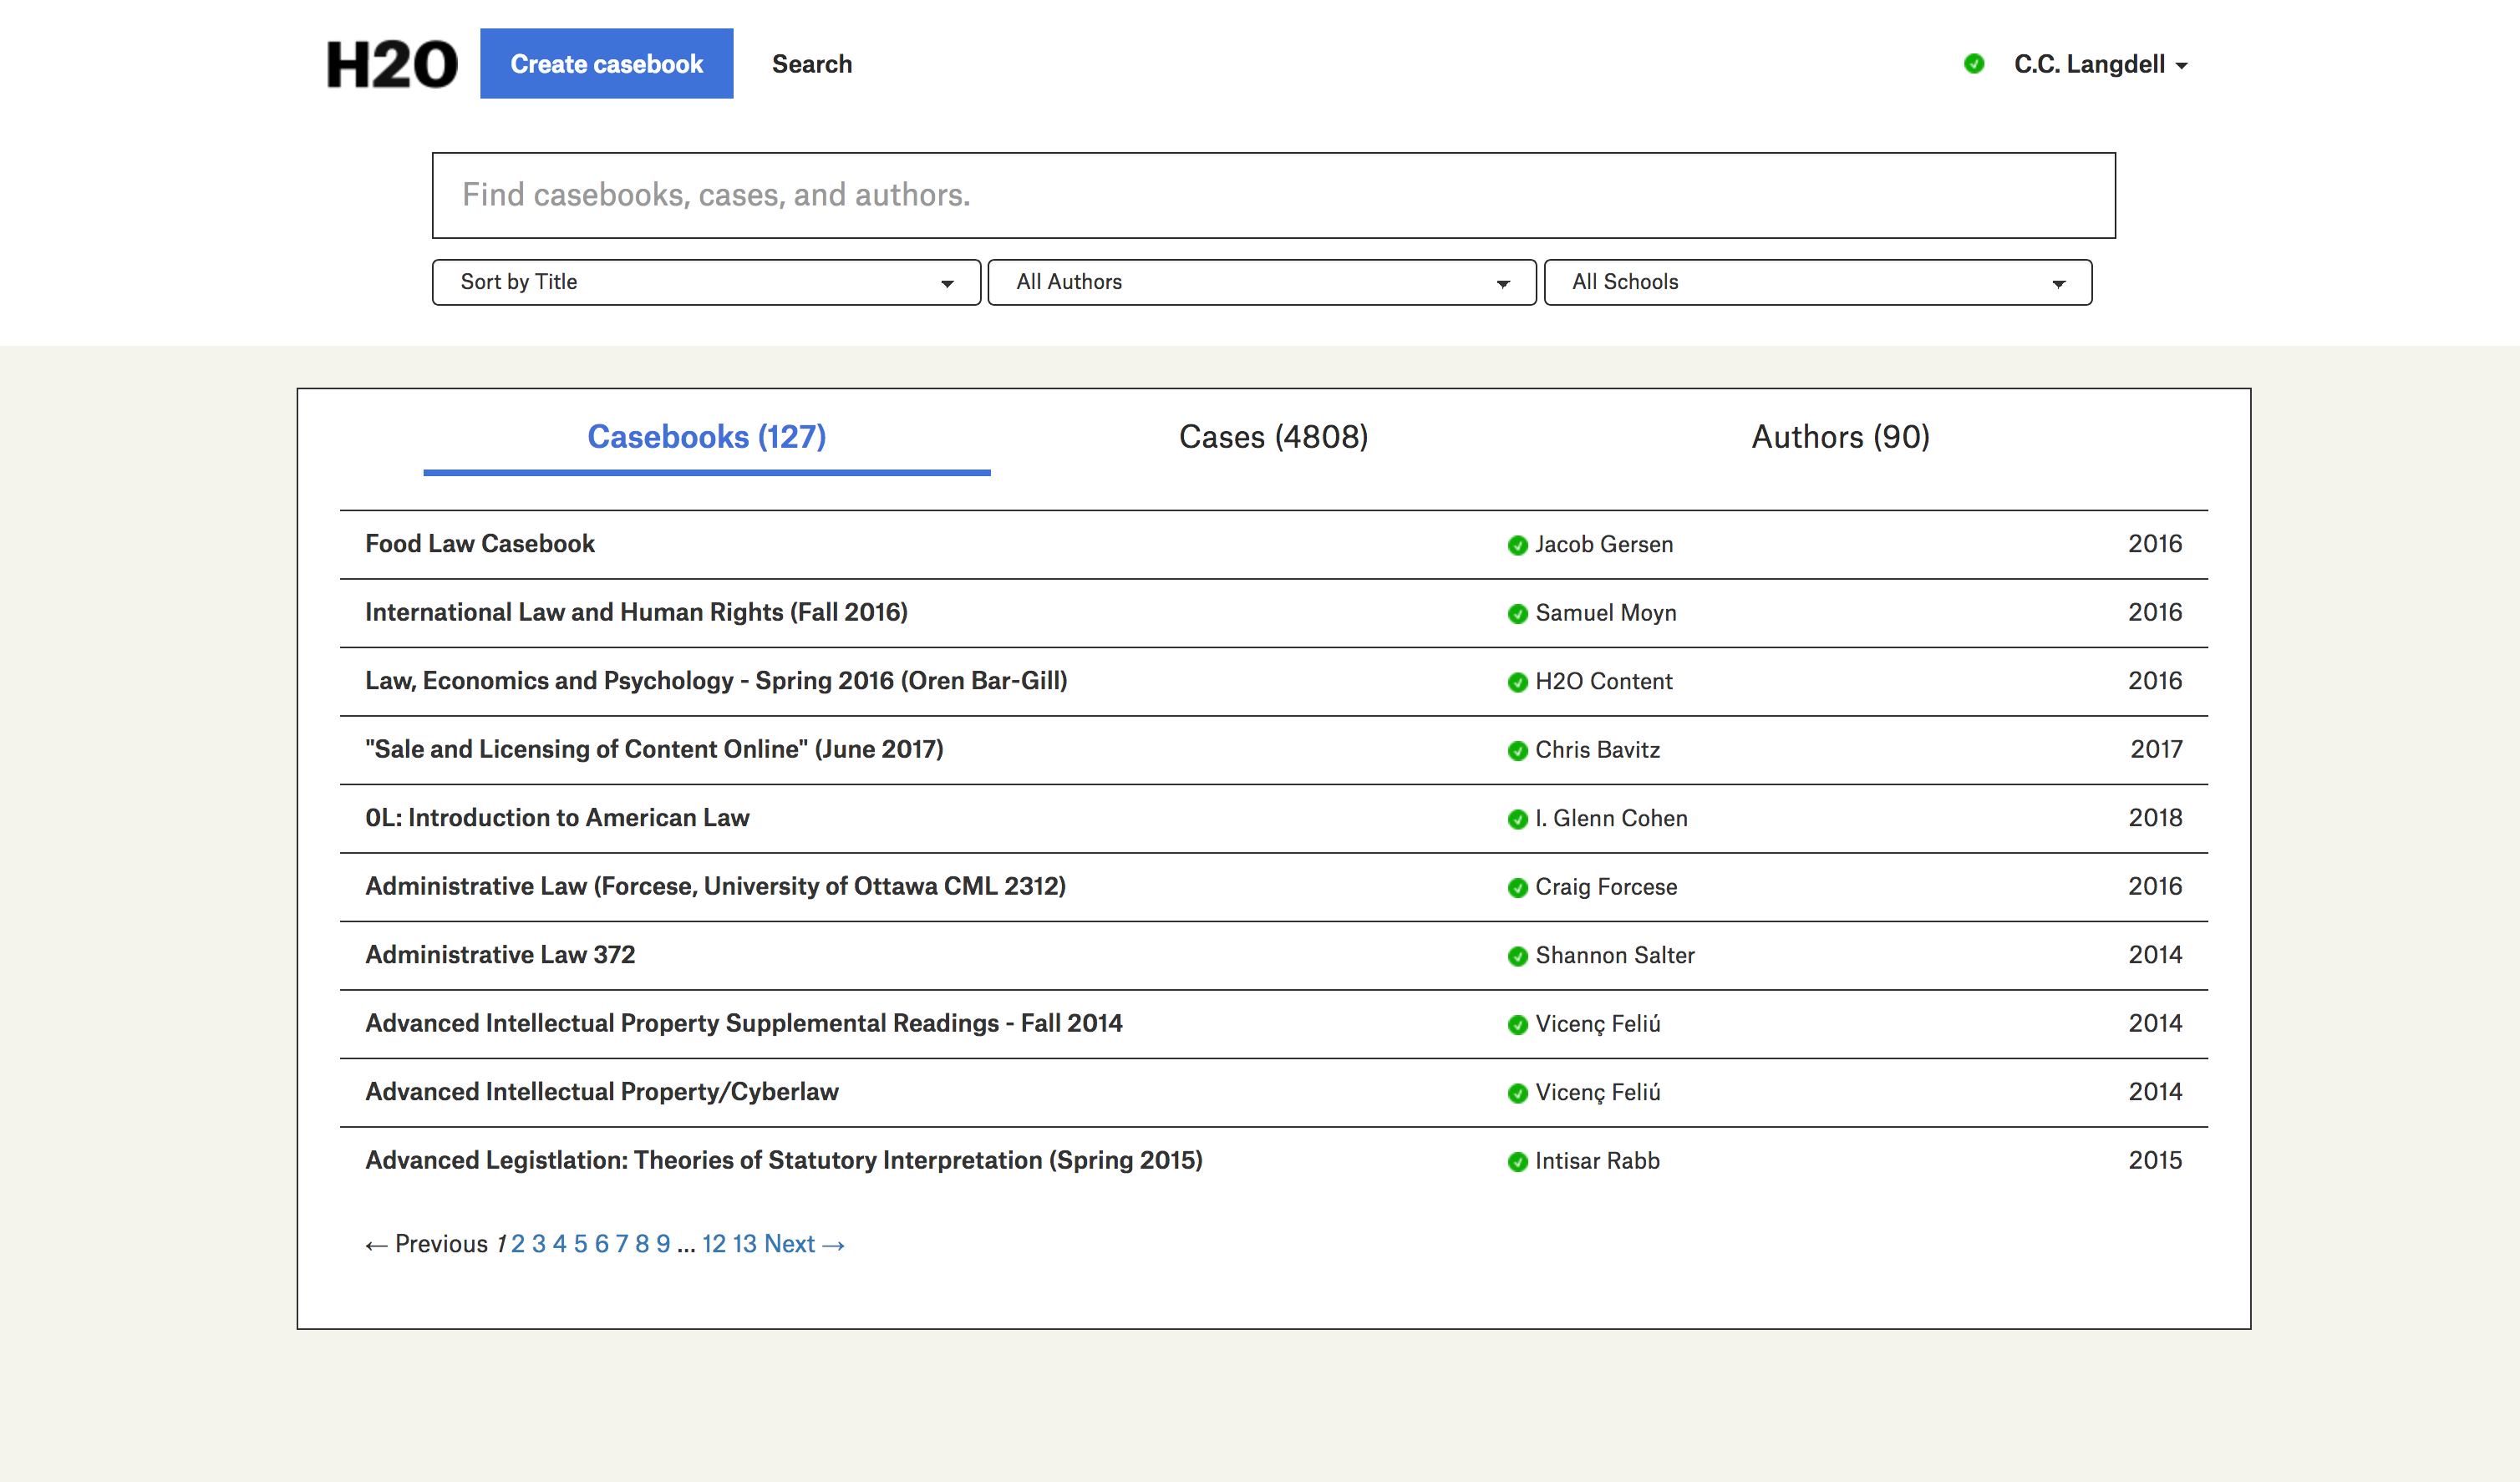Click verified badge next to Craig Forcese
This screenshot has width=2520, height=1482.
1517,887
